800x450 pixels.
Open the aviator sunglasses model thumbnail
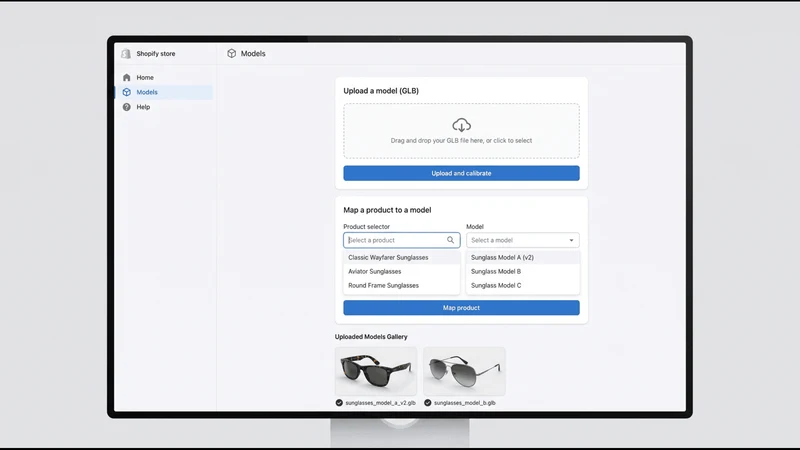[464, 371]
